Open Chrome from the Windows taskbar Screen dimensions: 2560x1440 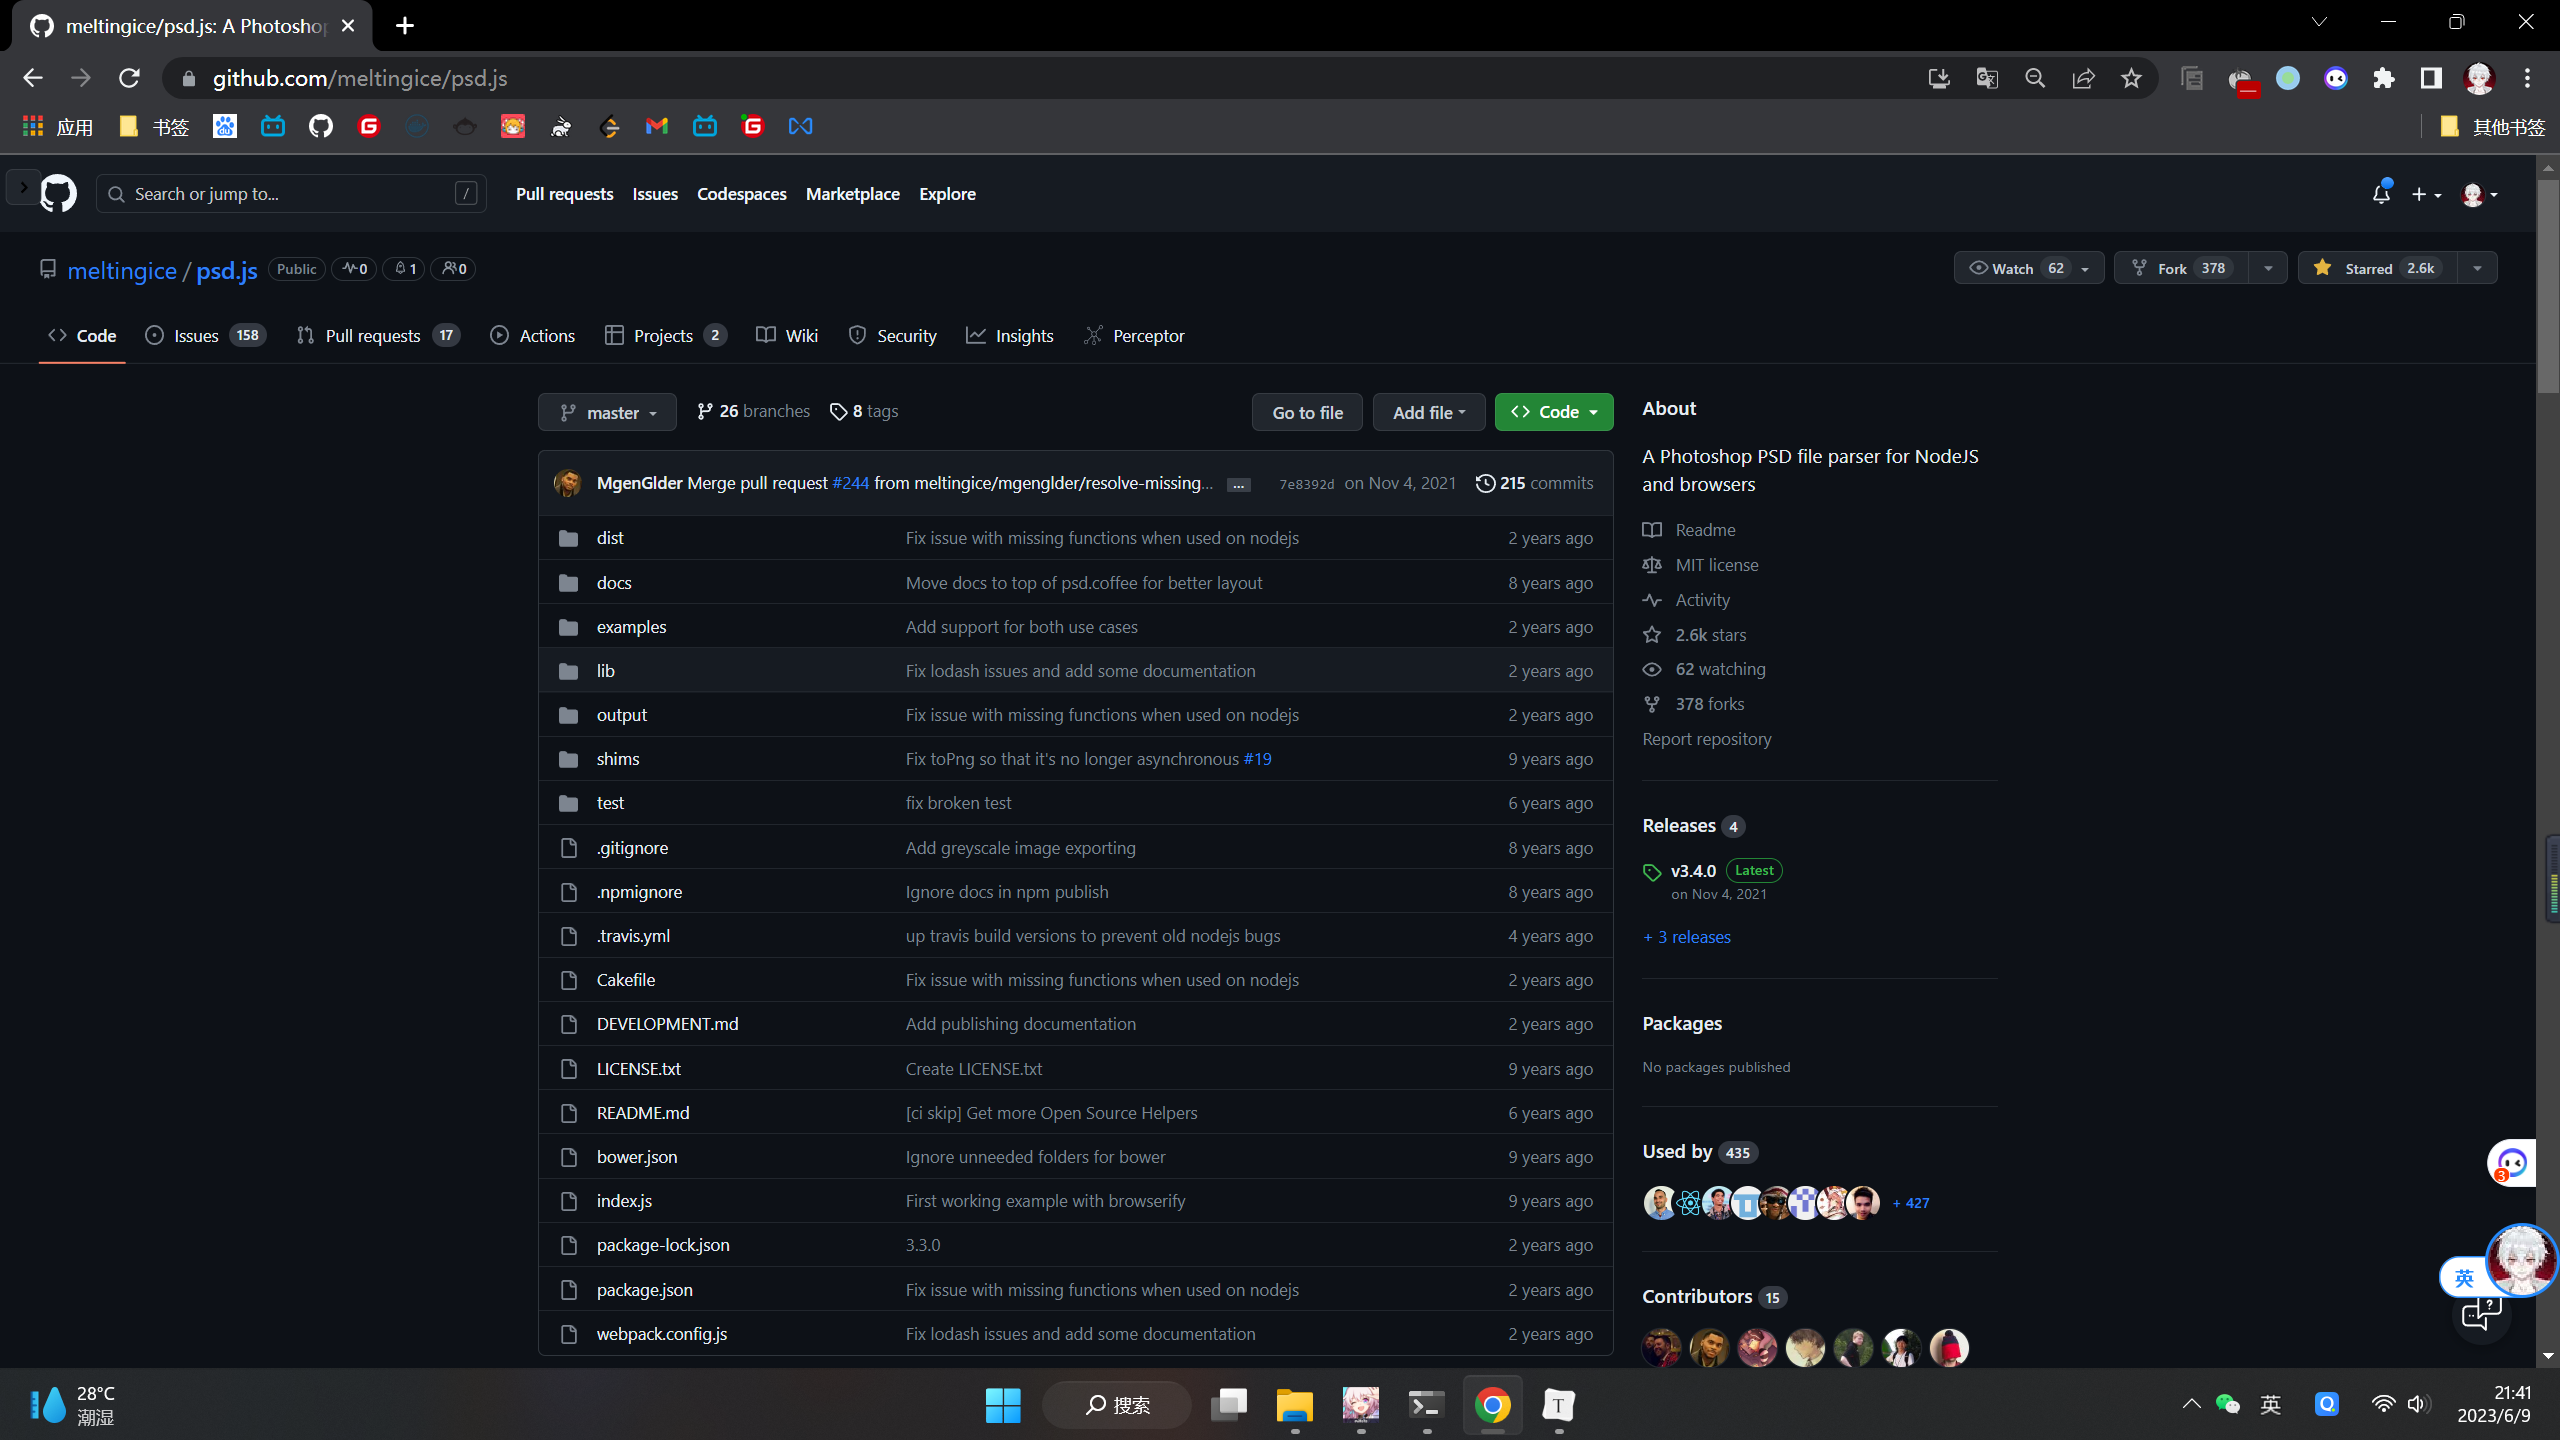[1492, 1405]
